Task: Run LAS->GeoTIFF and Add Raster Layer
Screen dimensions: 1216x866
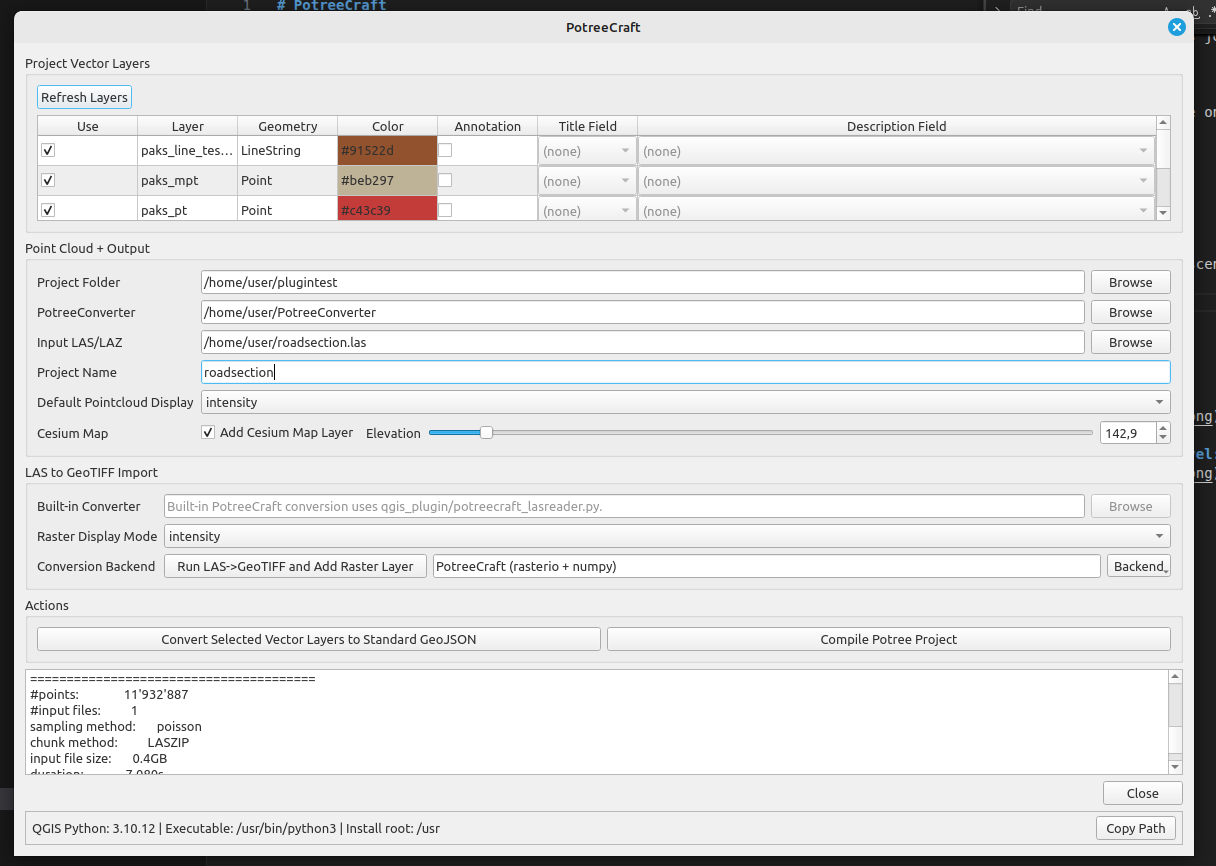Action: 295,566
